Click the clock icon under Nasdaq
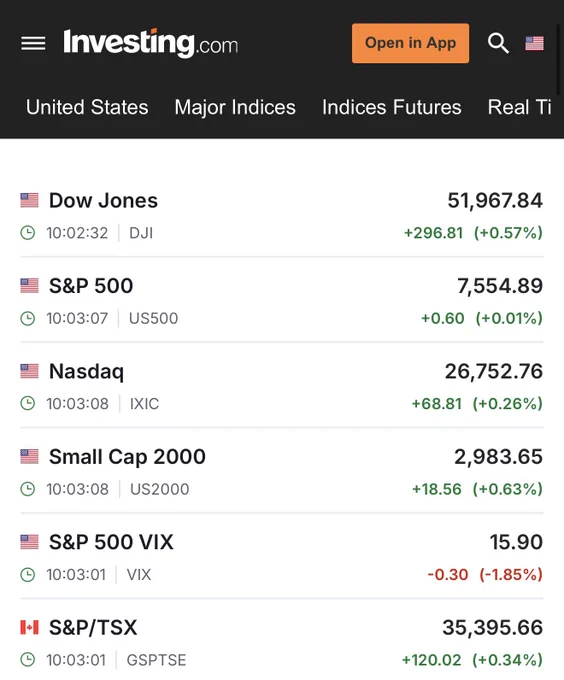564x680 pixels. tap(28, 403)
